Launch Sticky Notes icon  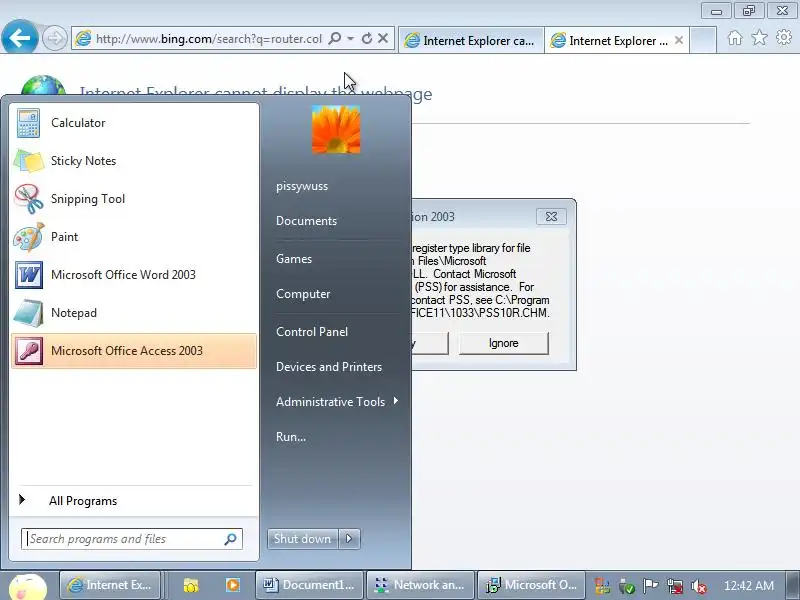click(x=29, y=161)
